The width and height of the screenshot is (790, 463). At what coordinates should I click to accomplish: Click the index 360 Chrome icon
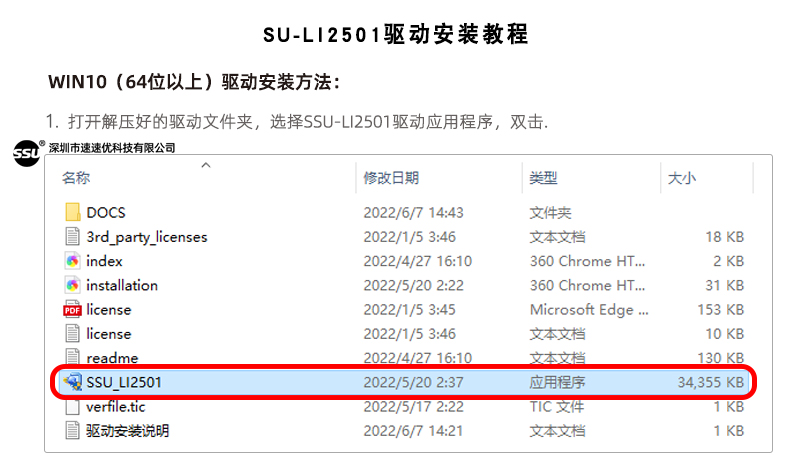(73, 260)
